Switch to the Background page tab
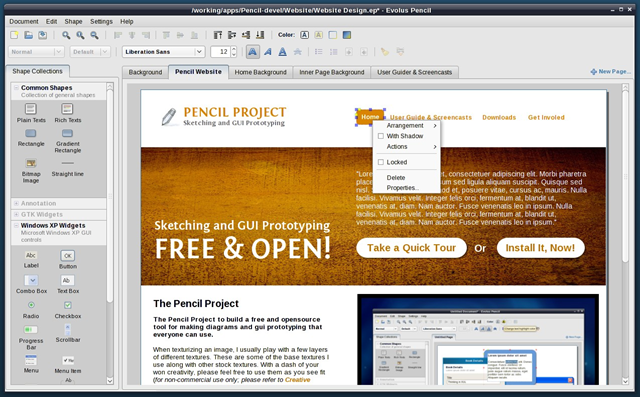640x397 pixels. coord(145,72)
